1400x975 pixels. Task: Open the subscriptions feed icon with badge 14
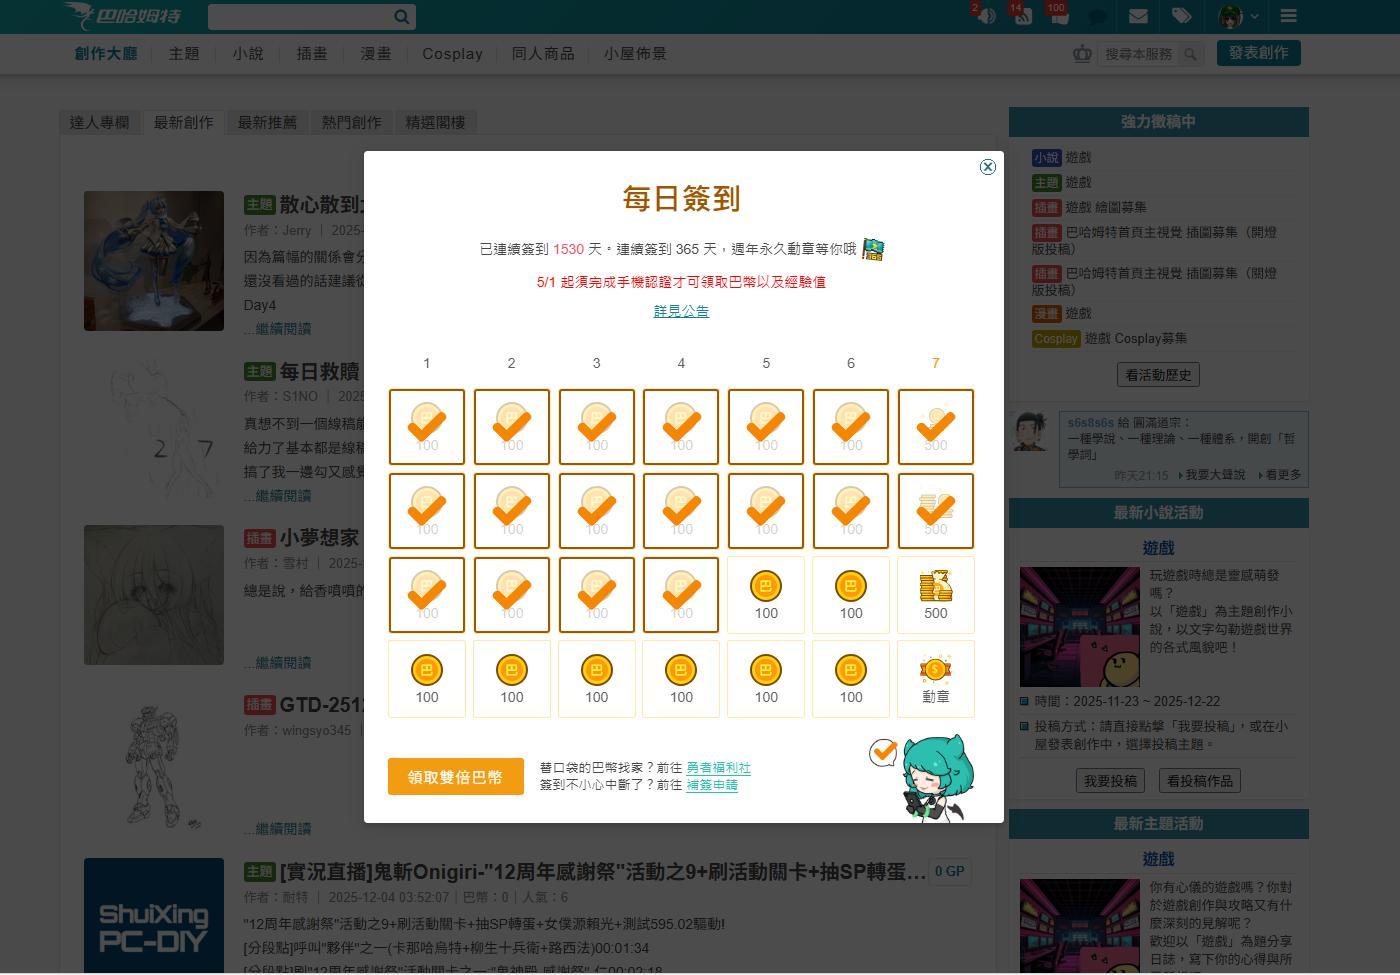point(1022,16)
